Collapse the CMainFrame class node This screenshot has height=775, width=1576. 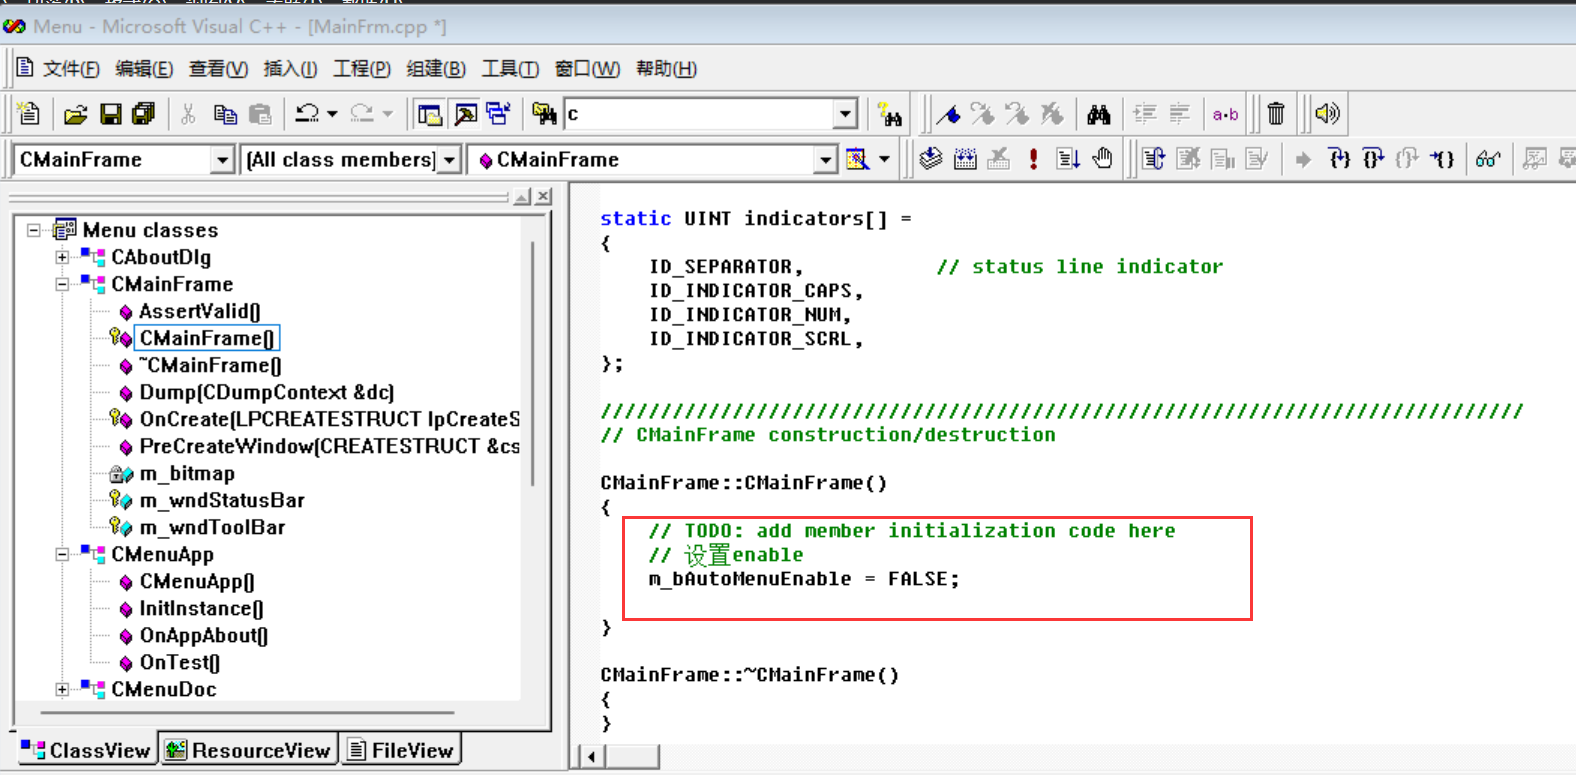click(62, 284)
